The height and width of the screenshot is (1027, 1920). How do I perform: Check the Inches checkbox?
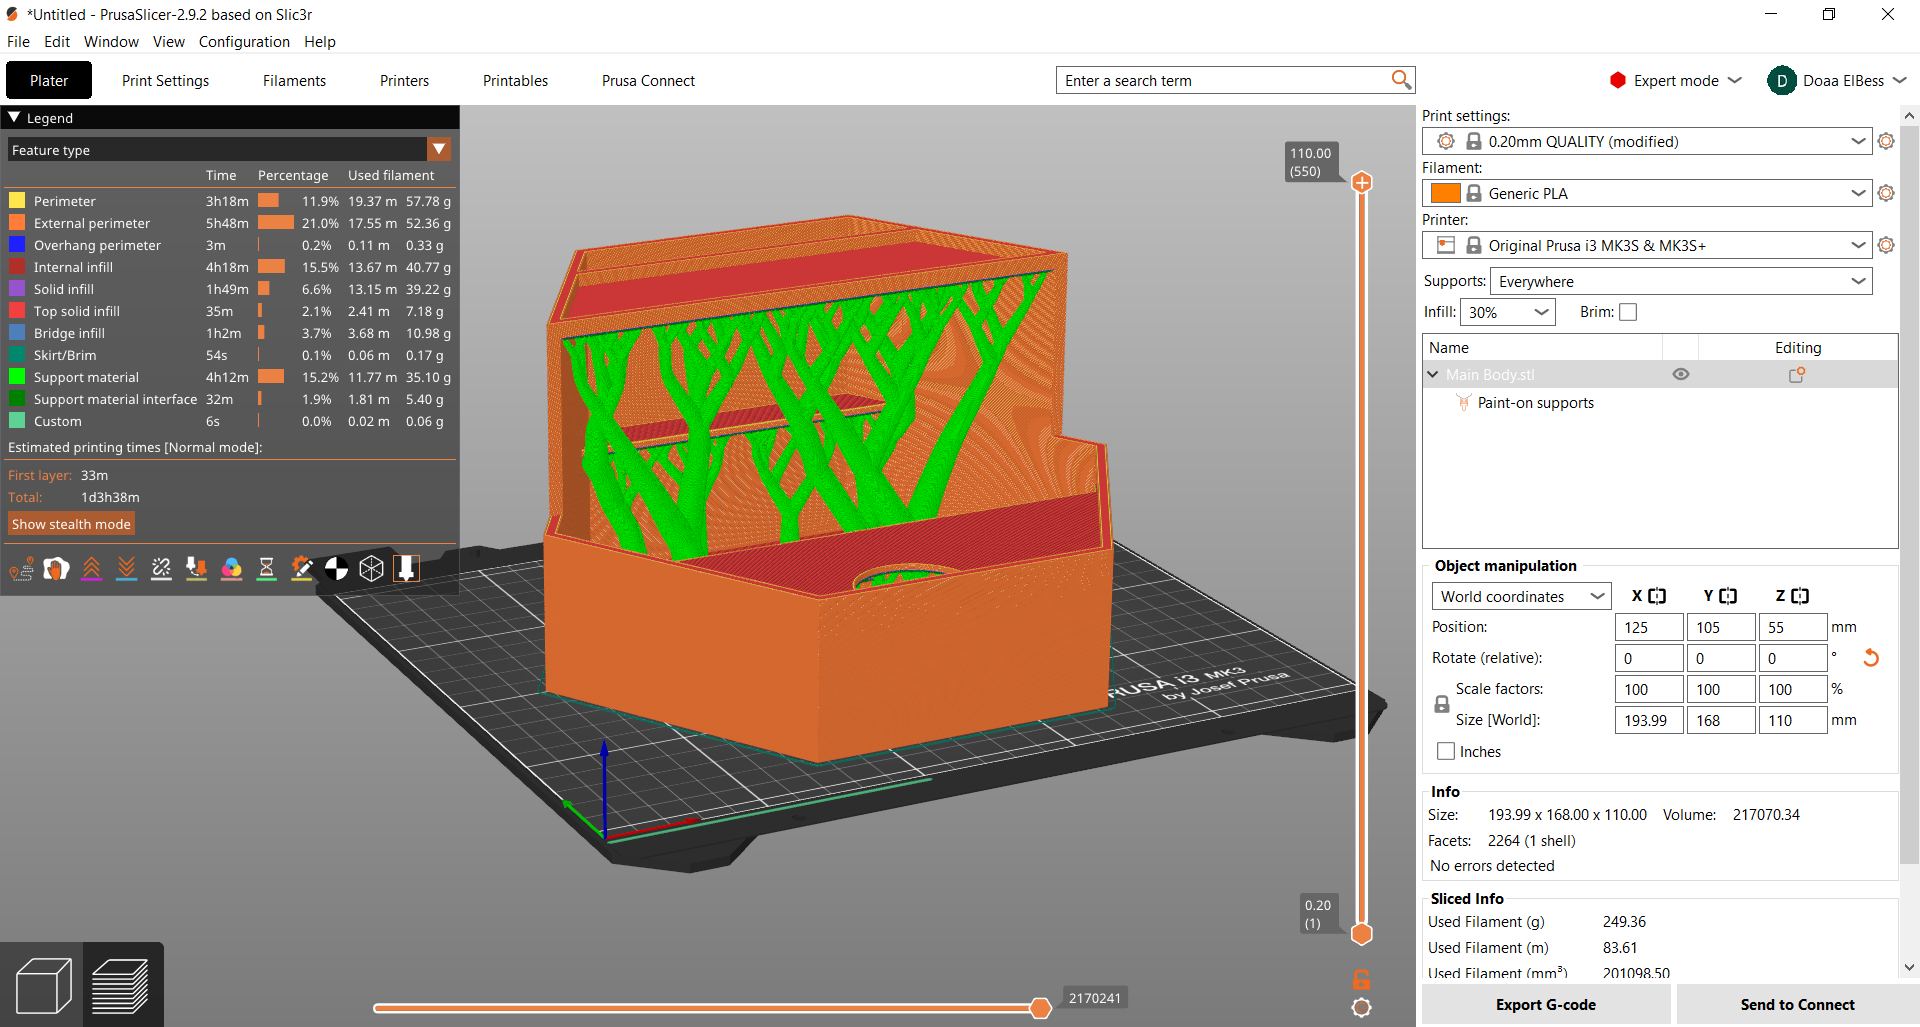(x=1446, y=751)
